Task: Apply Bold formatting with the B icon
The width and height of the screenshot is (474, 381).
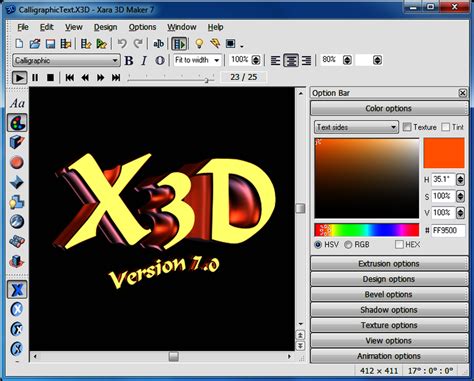Action: pyautogui.click(x=129, y=60)
